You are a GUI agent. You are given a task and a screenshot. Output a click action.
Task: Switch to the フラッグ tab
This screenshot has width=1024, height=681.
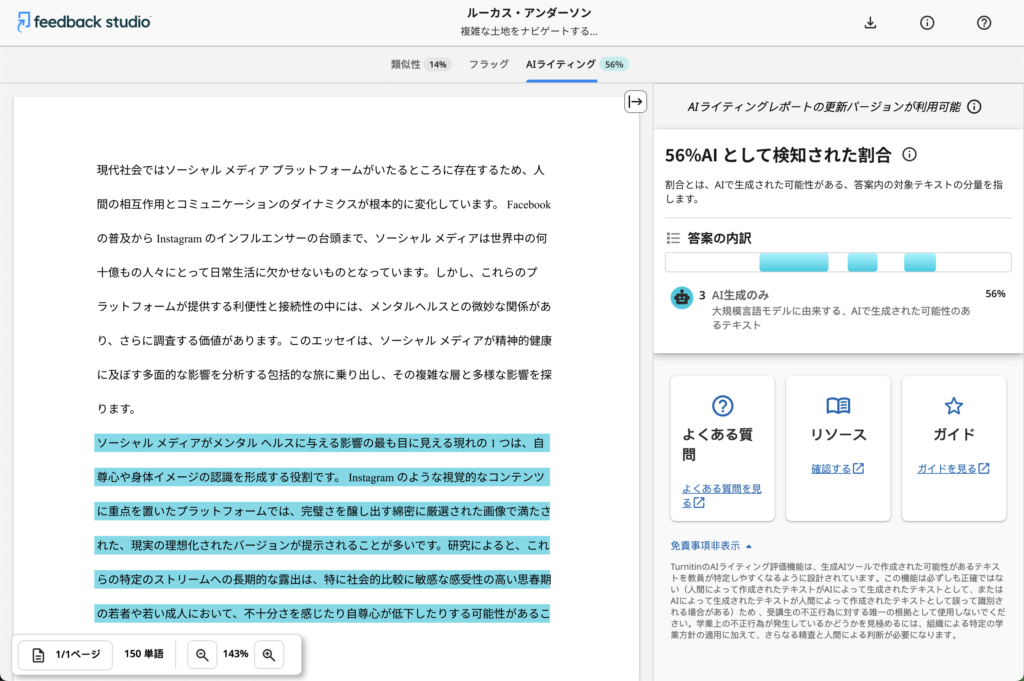point(488,64)
